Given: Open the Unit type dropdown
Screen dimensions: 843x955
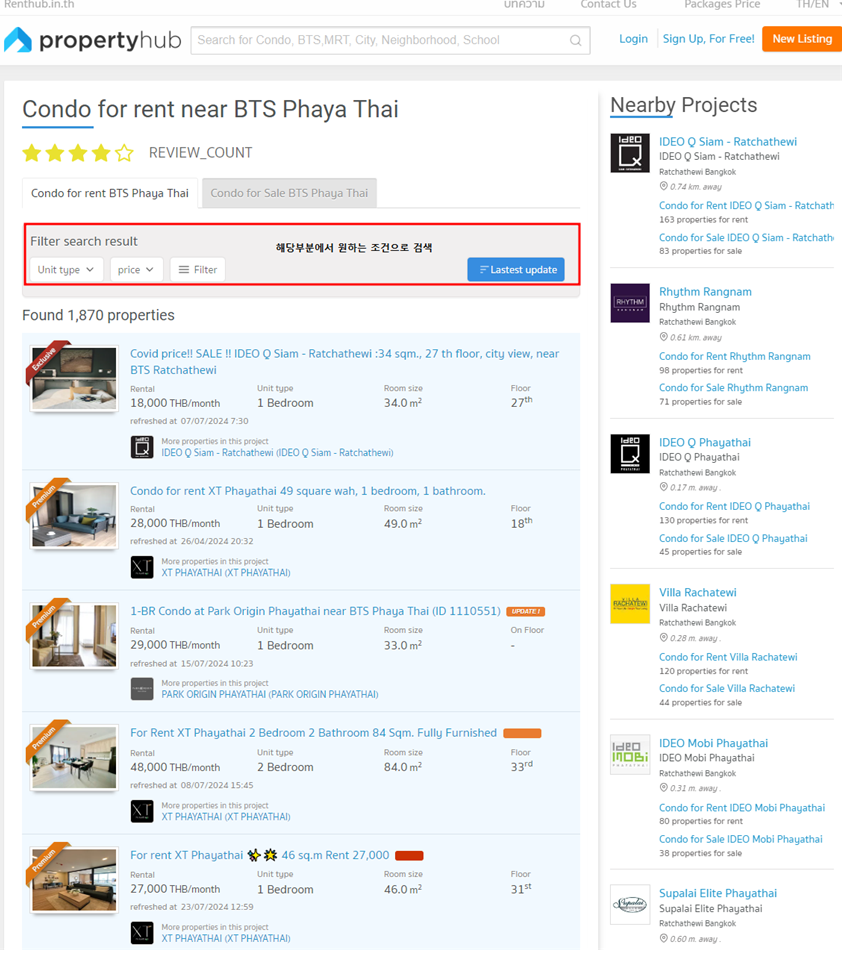Looking at the screenshot, I should 66,270.
